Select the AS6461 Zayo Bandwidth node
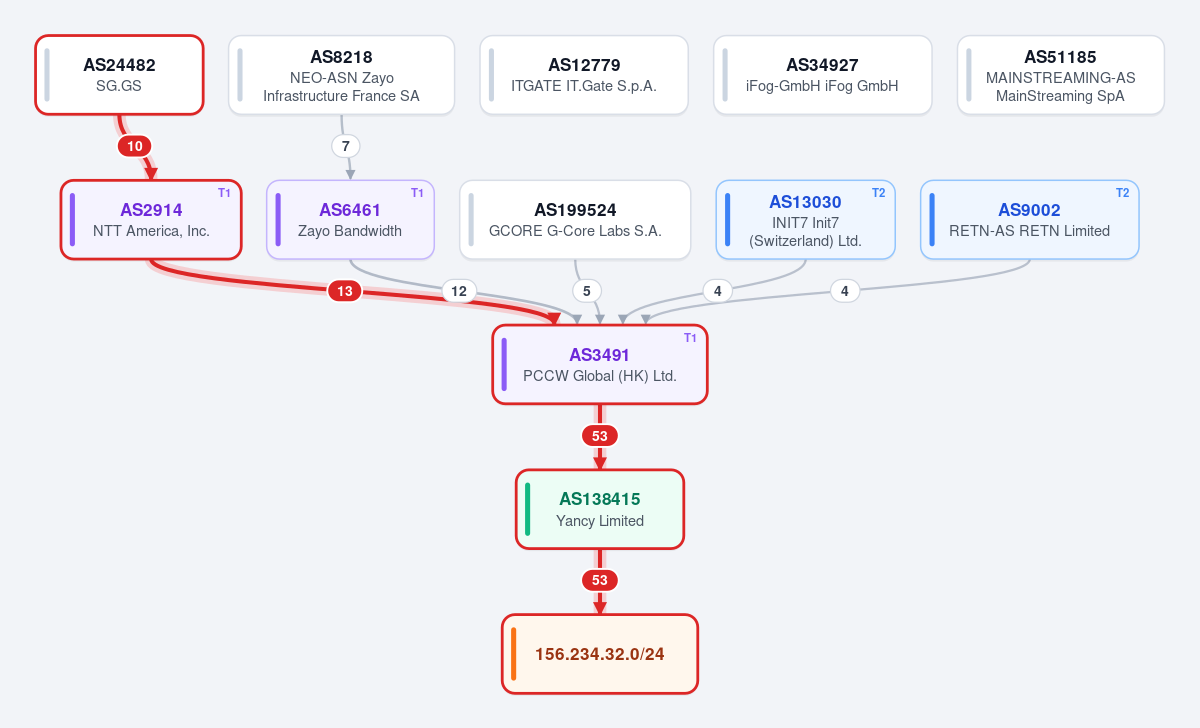The height and width of the screenshot is (728, 1200). pos(350,220)
